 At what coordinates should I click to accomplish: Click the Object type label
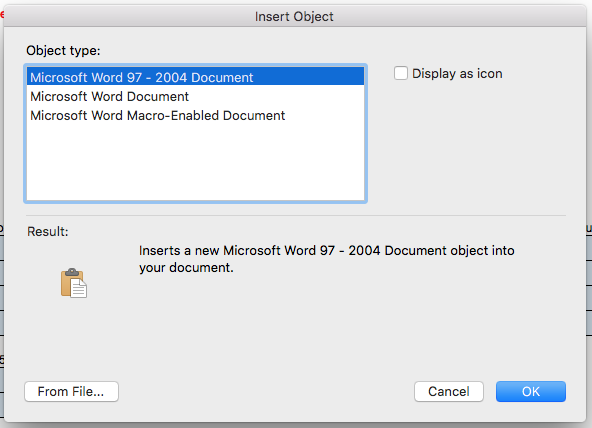[x=63, y=50]
